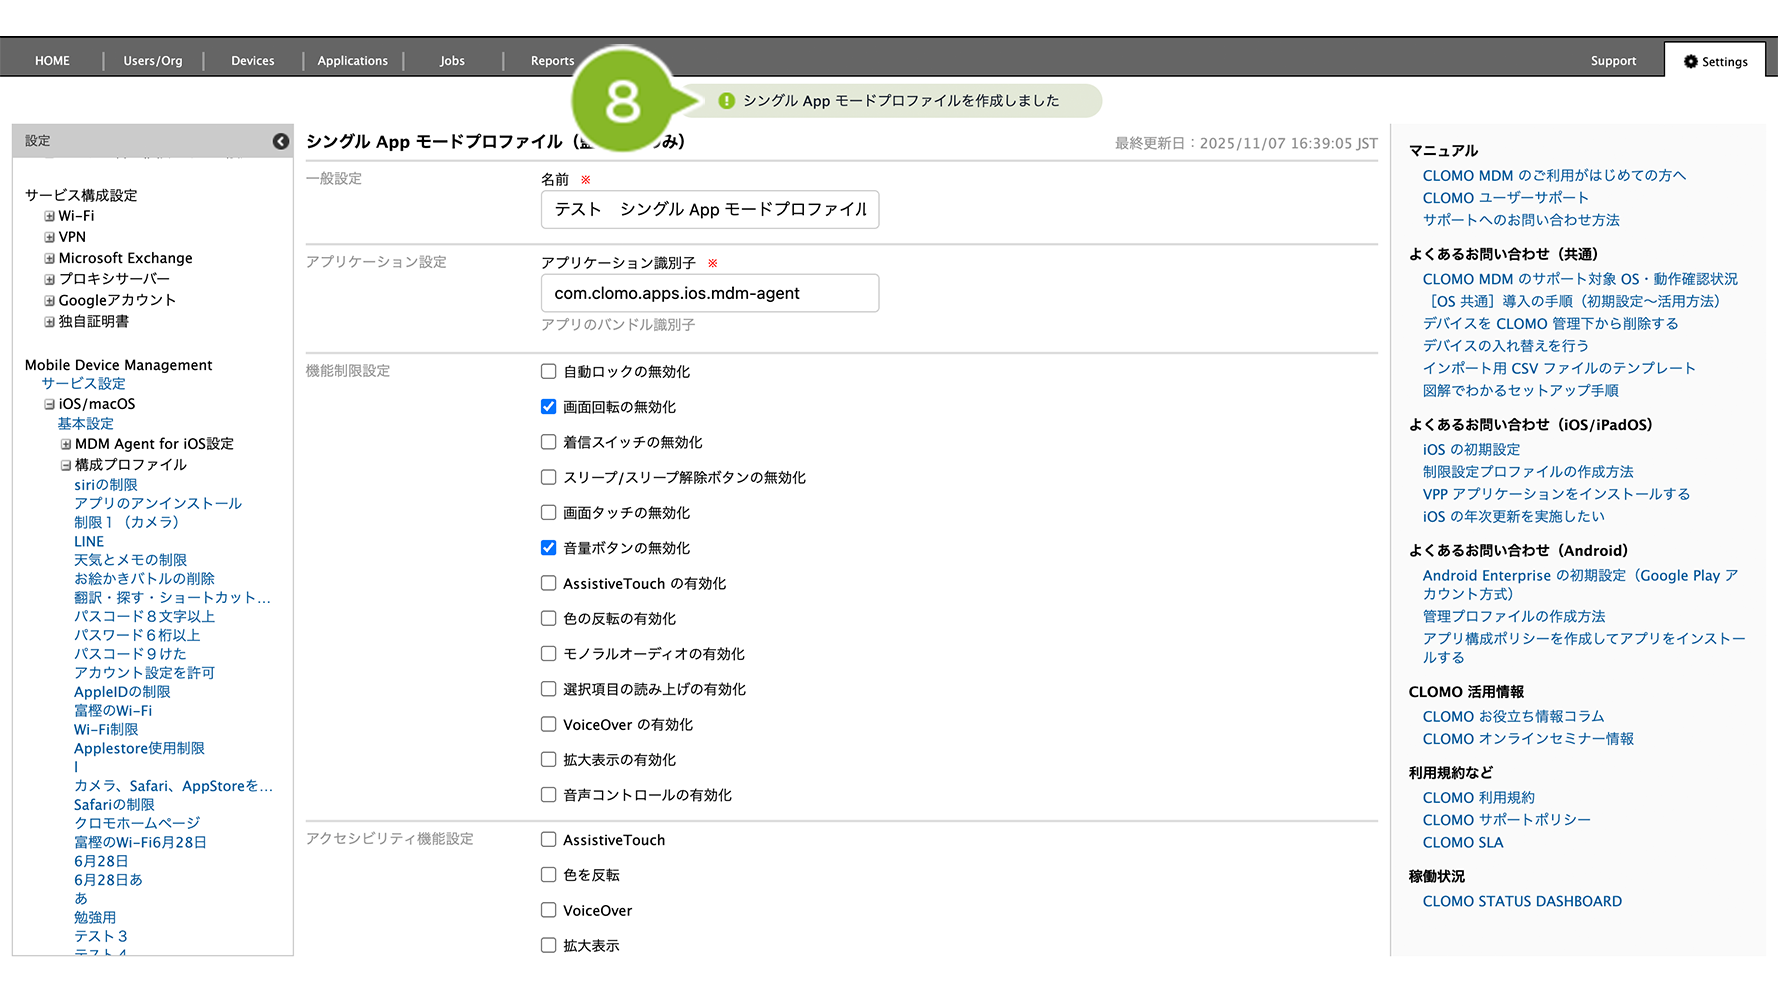1778x1000 pixels.
Task: Expand MDM Agent for iOS設定 node
Action: pos(66,444)
